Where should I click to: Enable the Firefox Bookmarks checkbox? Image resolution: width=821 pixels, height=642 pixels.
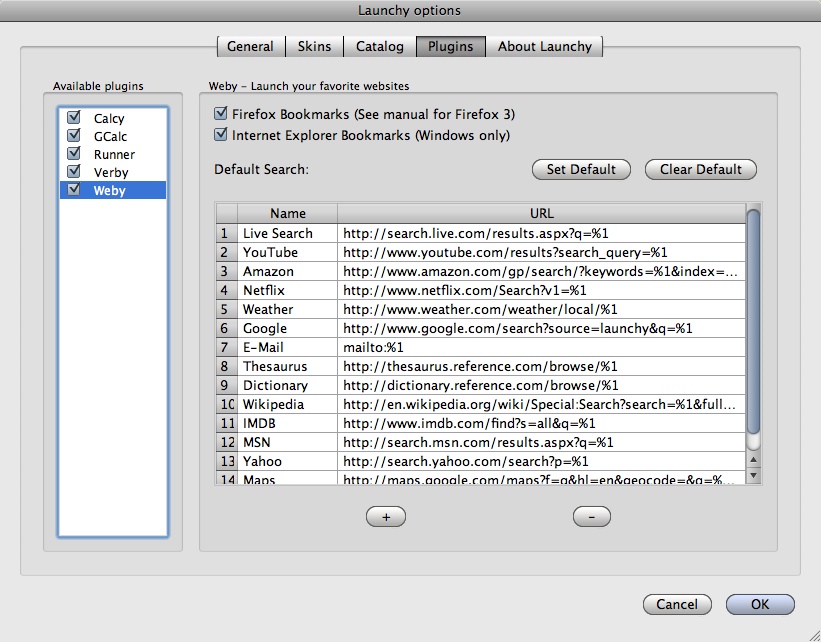click(221, 114)
